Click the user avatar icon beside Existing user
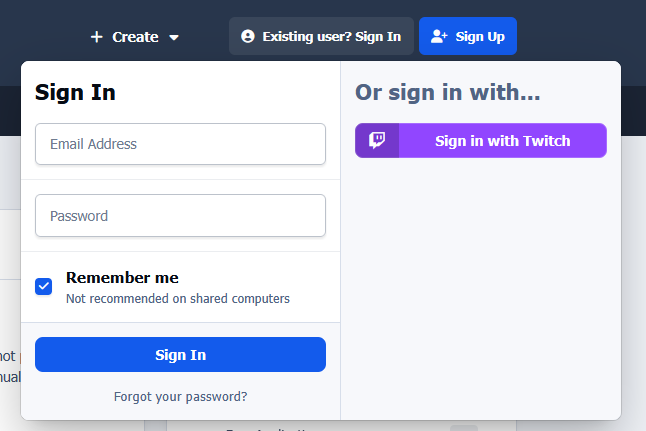Viewport: 646px width, 431px height. (x=248, y=36)
